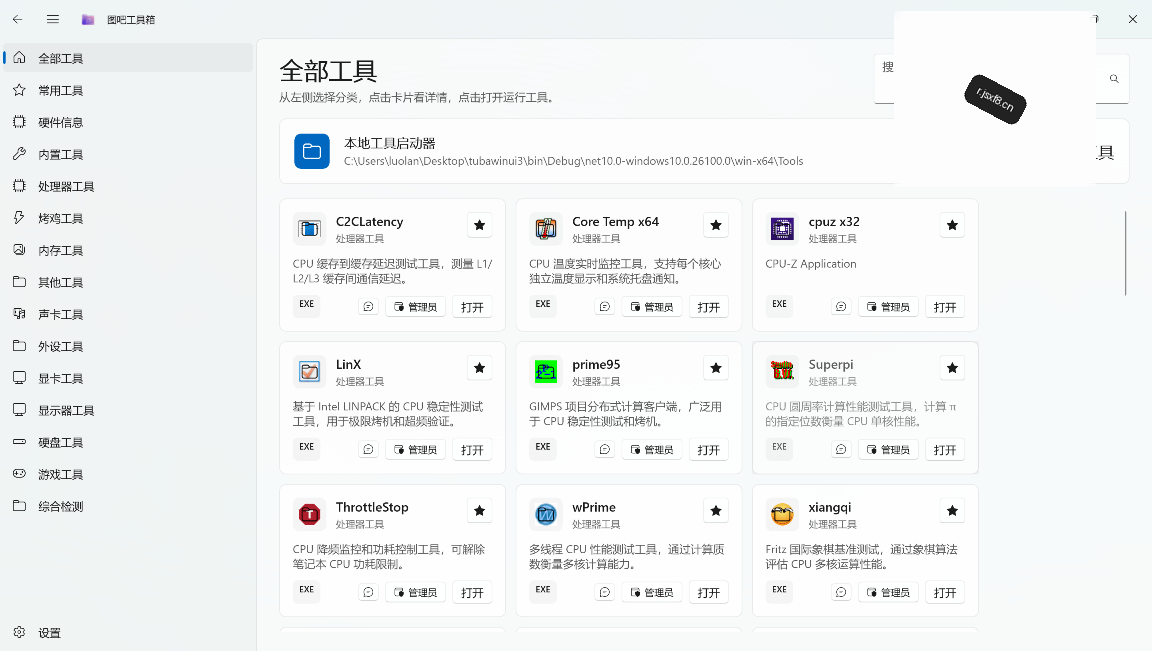This screenshot has width=1152, height=651.
Task: Click the prime95 app icon
Action: click(x=546, y=371)
